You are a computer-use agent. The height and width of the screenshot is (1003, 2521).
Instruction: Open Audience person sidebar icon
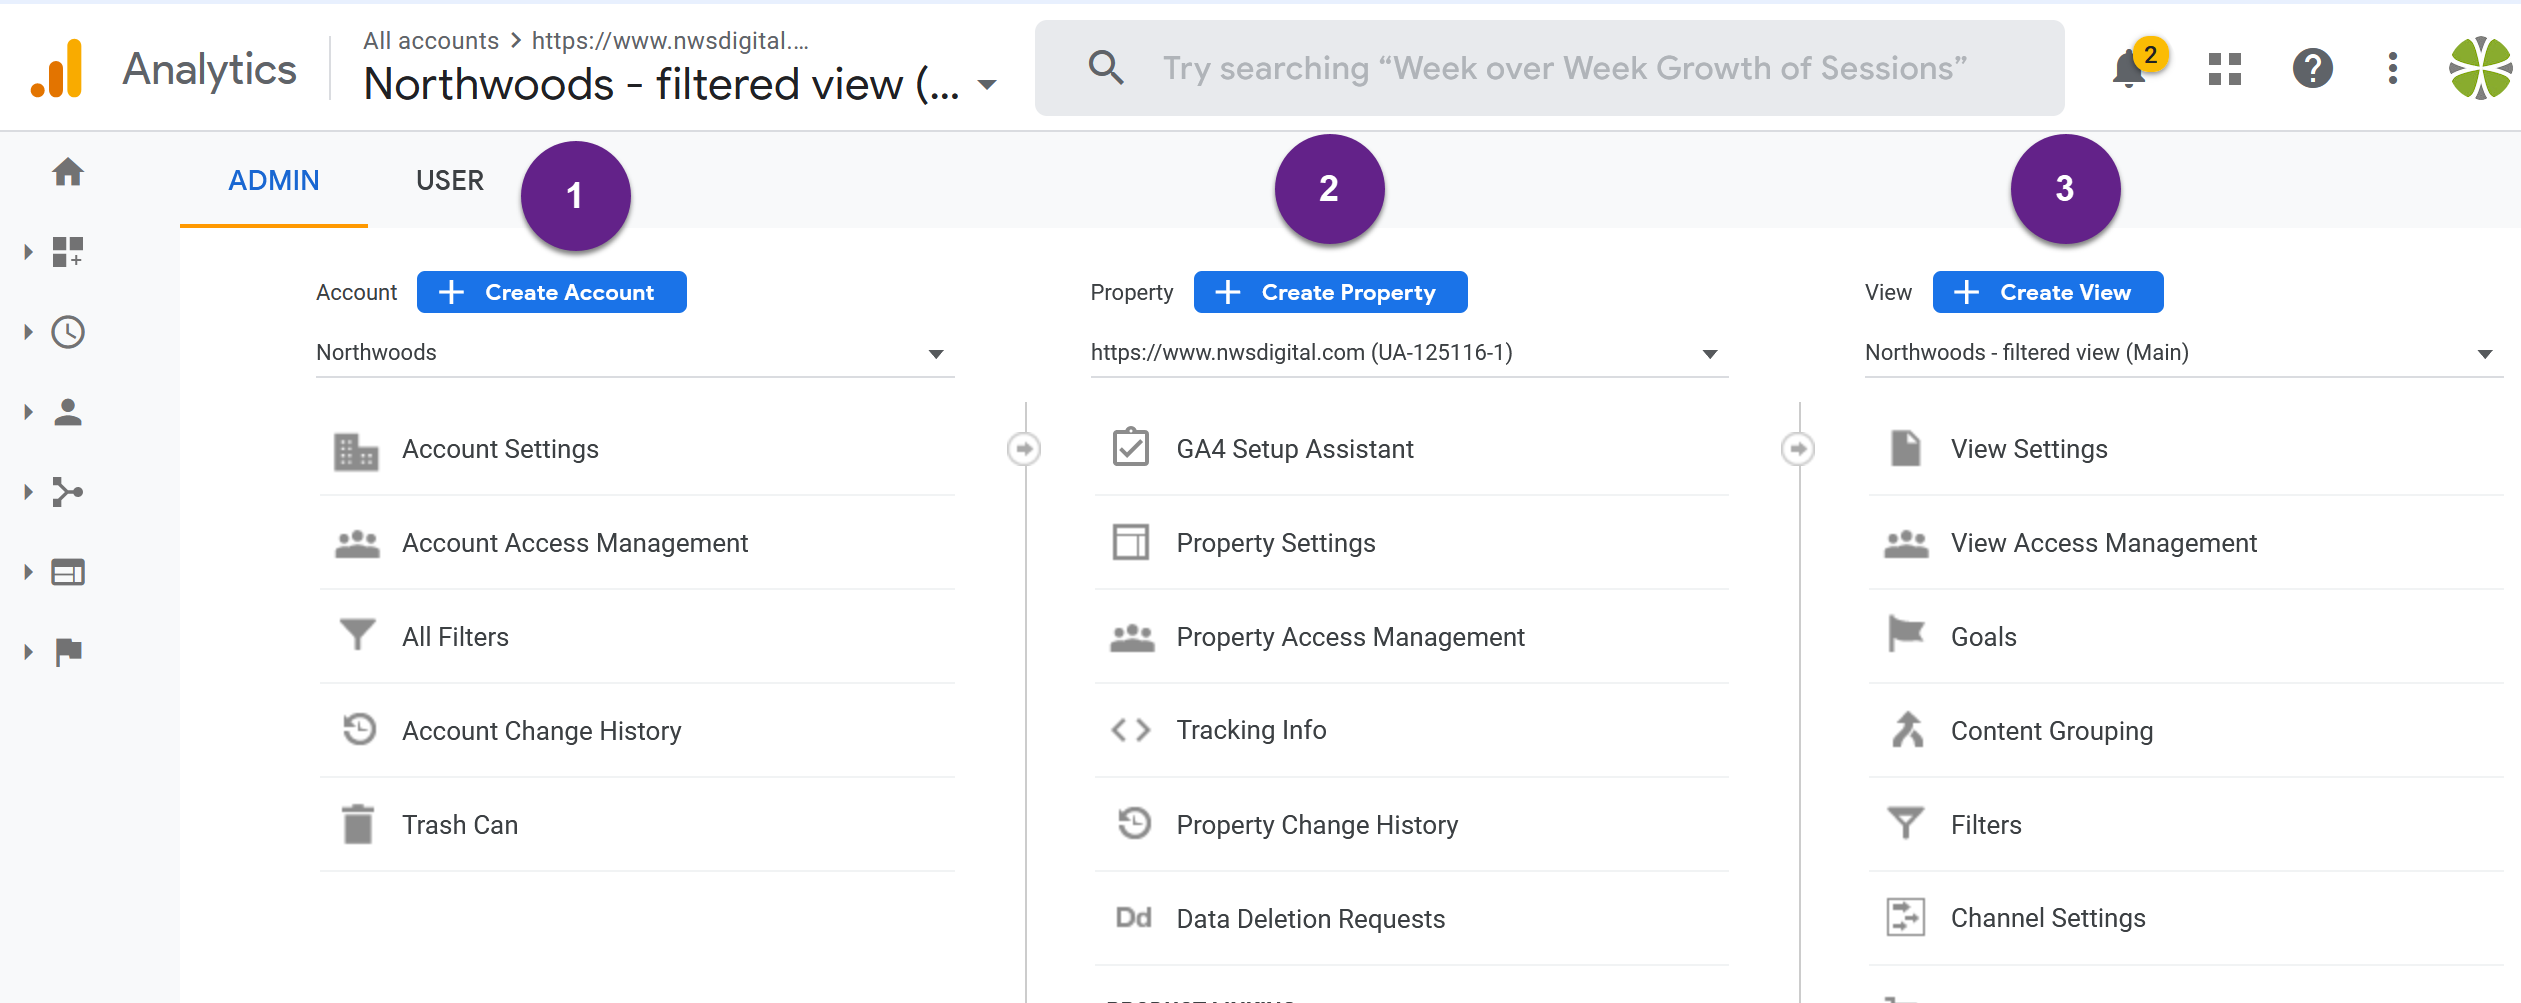(68, 412)
